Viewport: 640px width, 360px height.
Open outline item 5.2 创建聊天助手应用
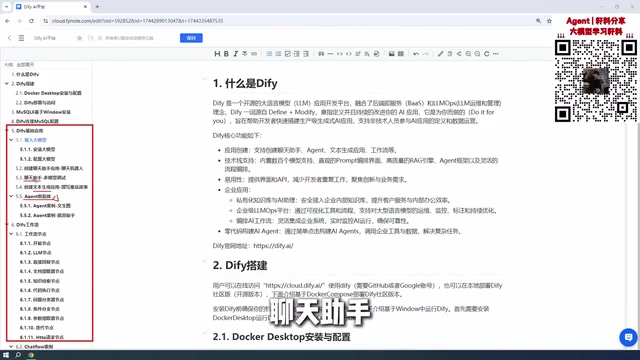pos(49,168)
